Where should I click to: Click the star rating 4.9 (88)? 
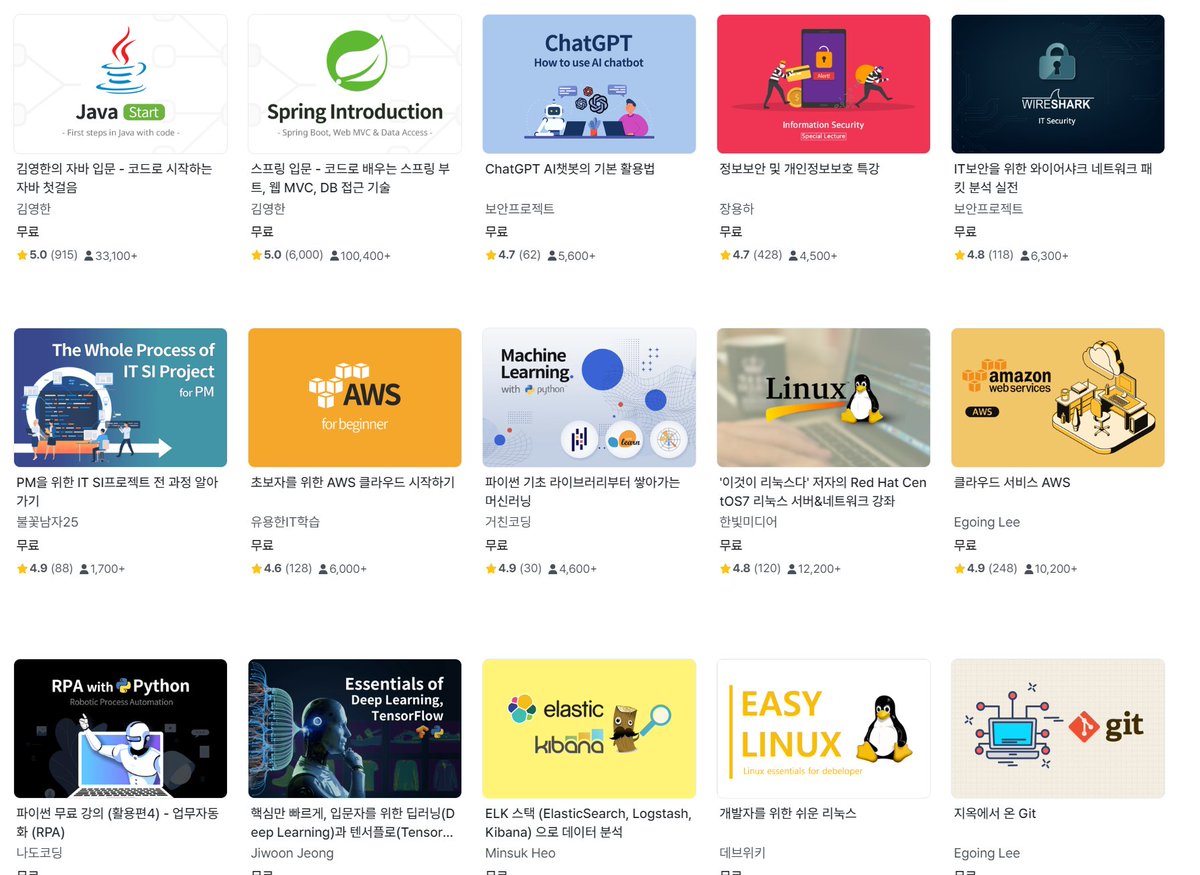tap(44, 569)
